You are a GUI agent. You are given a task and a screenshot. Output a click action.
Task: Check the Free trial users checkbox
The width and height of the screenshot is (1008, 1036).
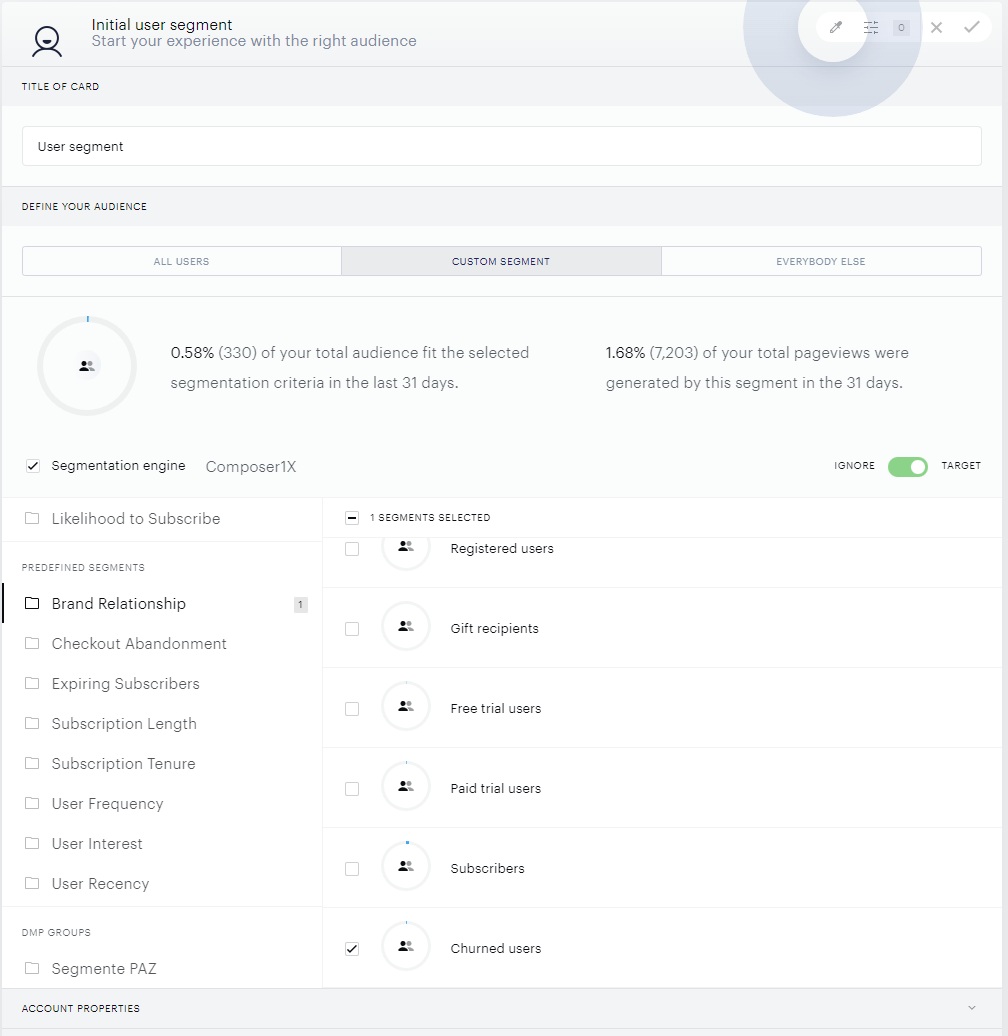click(x=352, y=709)
